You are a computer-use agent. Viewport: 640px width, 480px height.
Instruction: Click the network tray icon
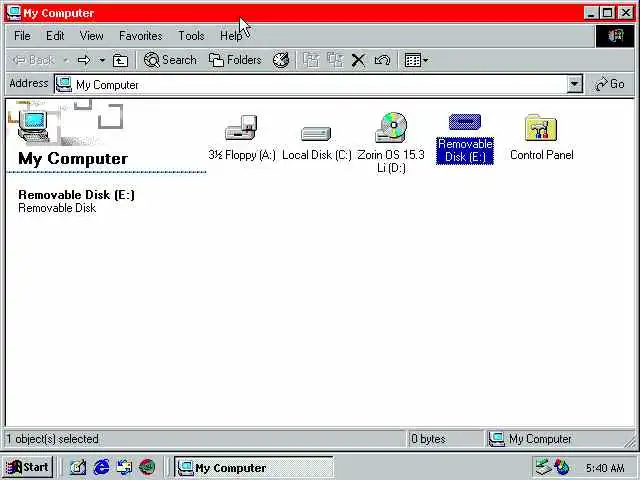click(x=543, y=467)
